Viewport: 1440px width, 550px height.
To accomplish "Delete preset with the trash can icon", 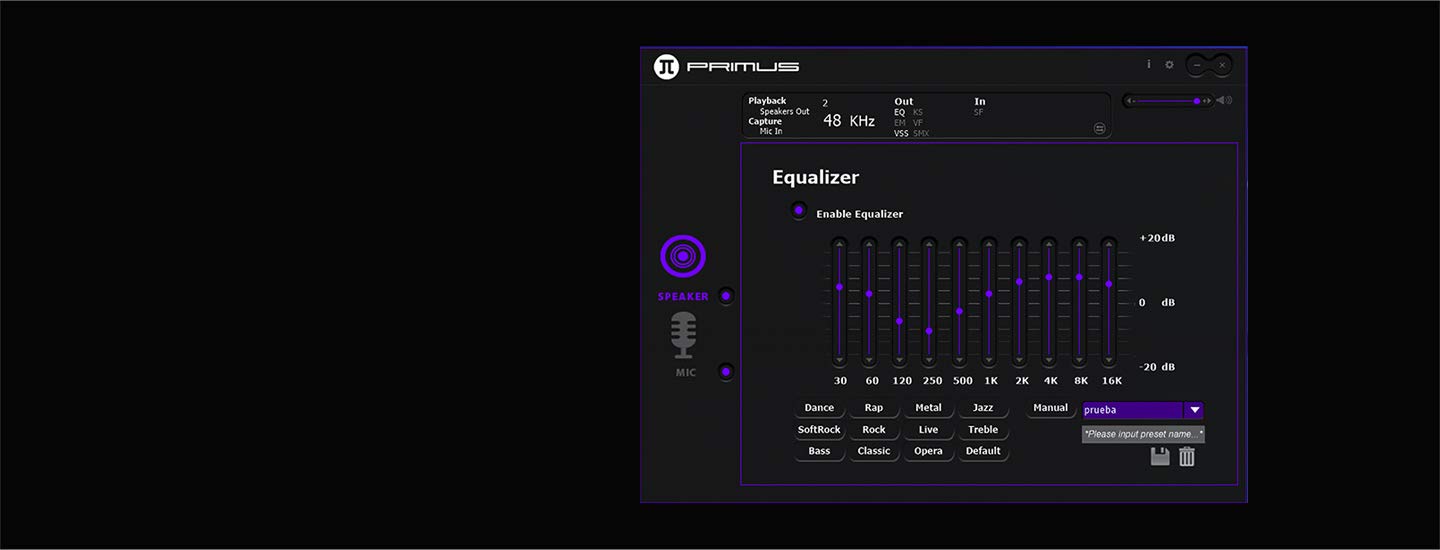I will [x=1187, y=457].
